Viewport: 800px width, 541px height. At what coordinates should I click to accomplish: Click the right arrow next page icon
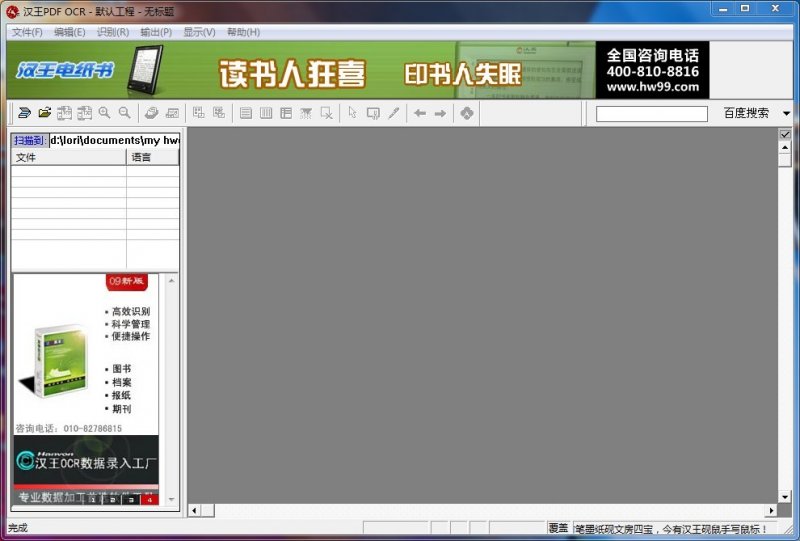tap(440, 113)
